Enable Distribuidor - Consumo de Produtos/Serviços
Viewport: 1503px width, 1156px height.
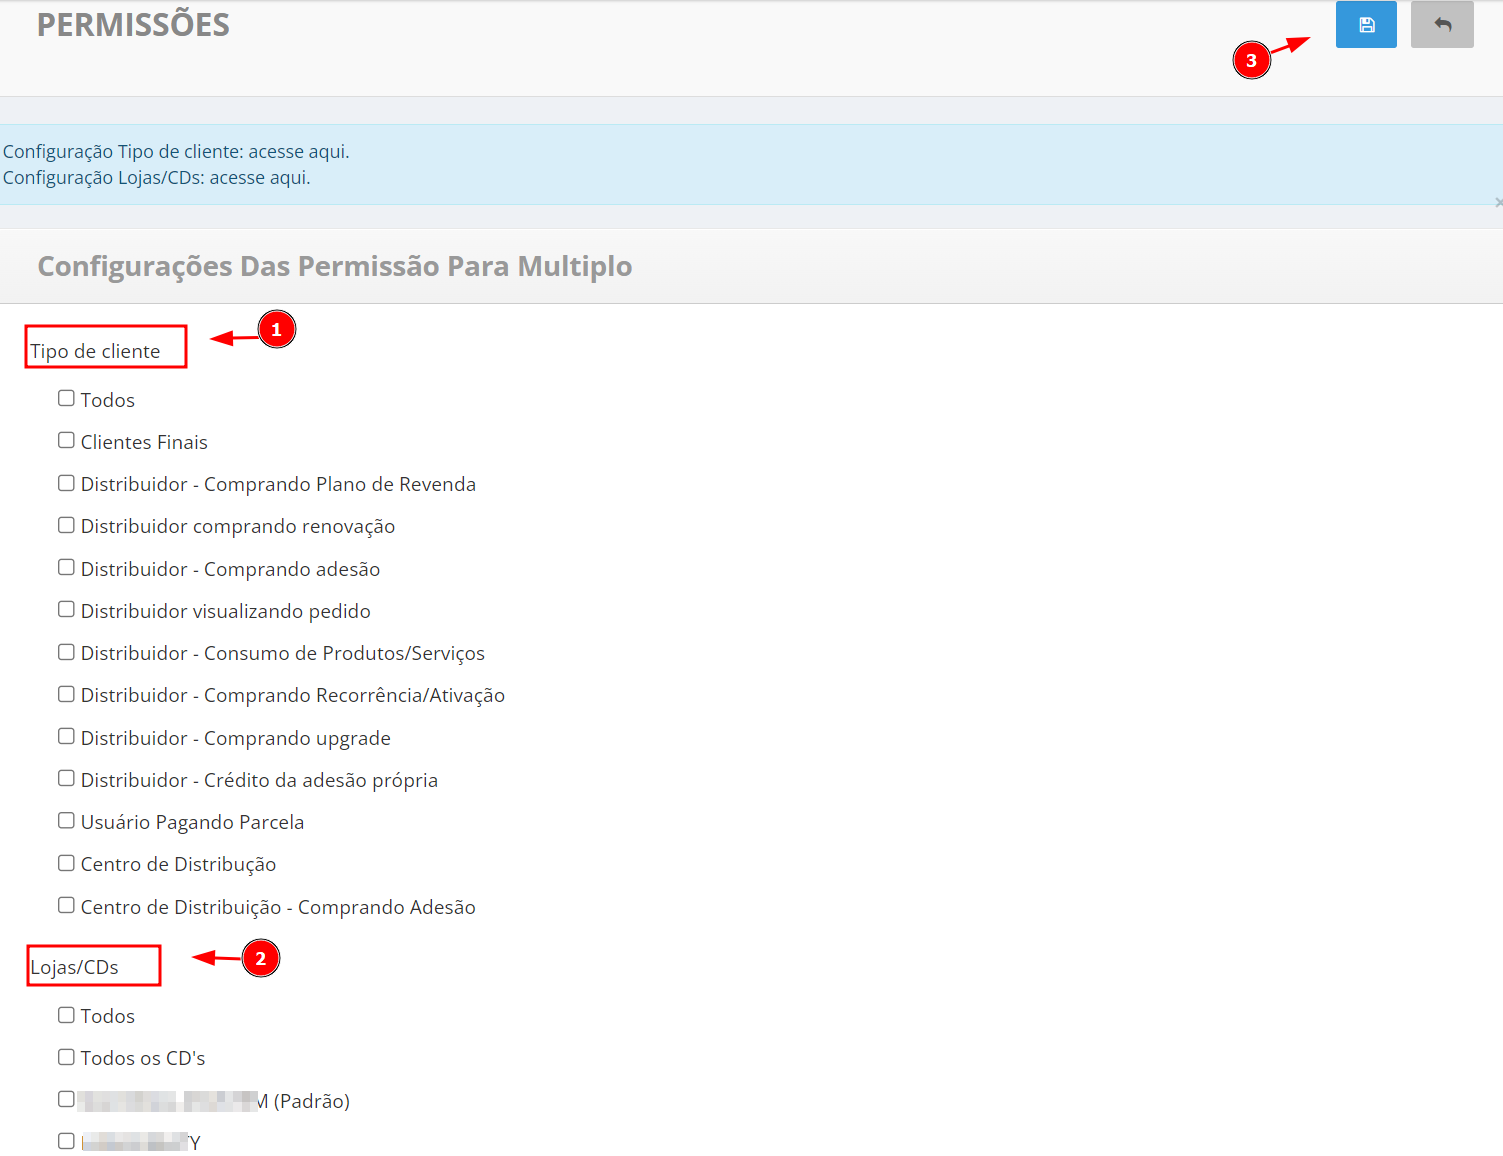tap(66, 652)
